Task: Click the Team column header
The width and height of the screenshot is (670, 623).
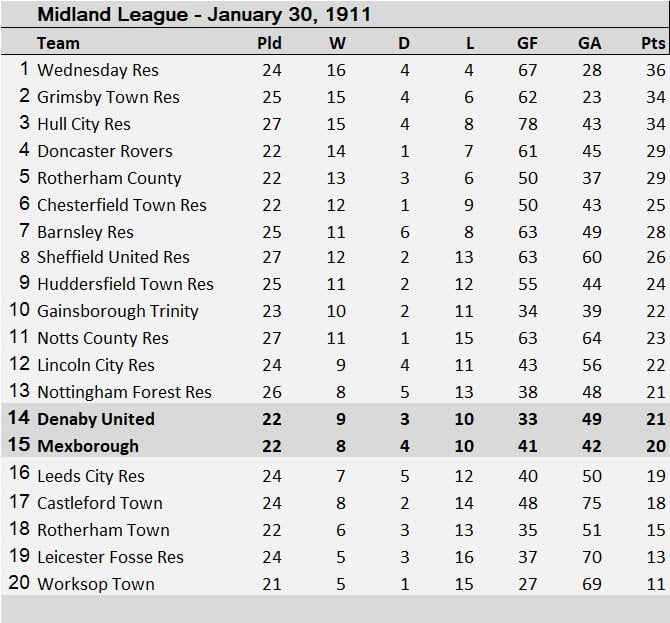Action: point(58,43)
